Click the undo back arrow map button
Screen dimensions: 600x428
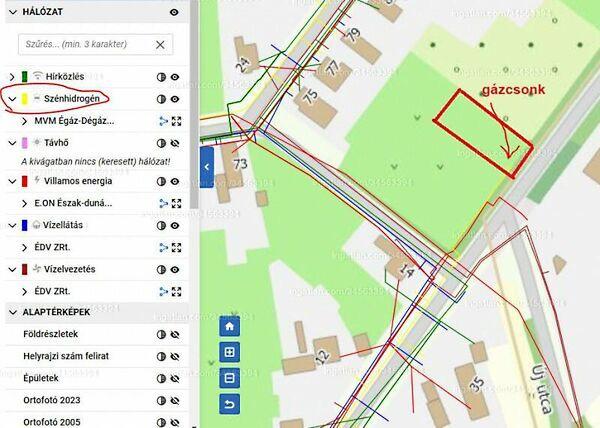pos(230,404)
